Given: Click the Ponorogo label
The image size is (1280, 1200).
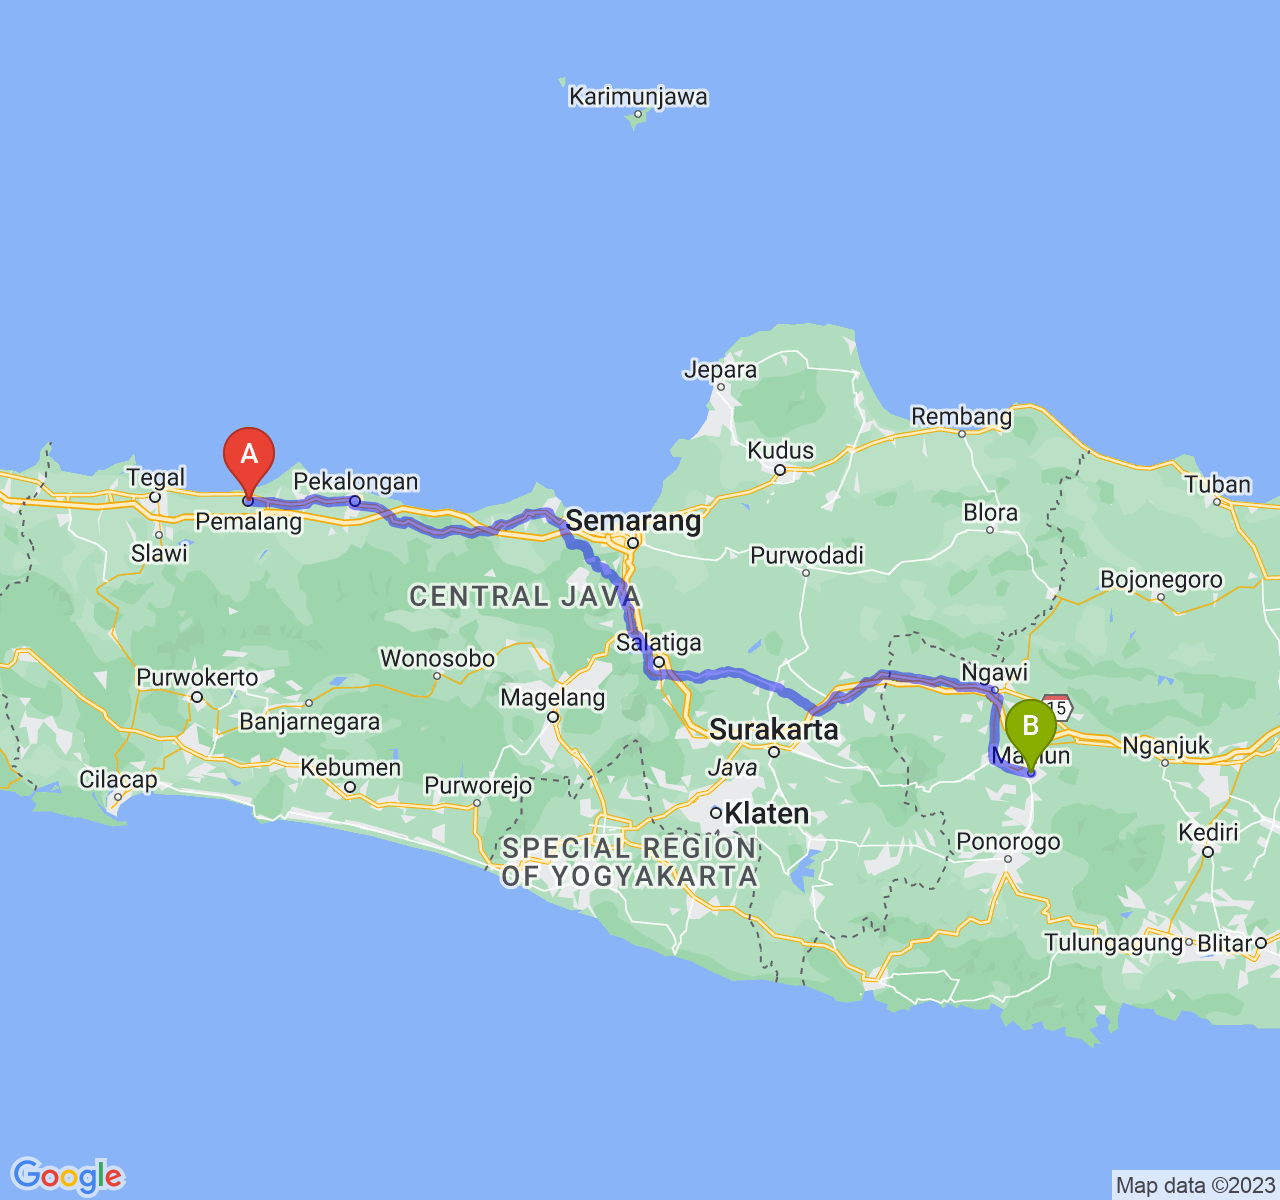Looking at the screenshot, I should click(x=1008, y=842).
